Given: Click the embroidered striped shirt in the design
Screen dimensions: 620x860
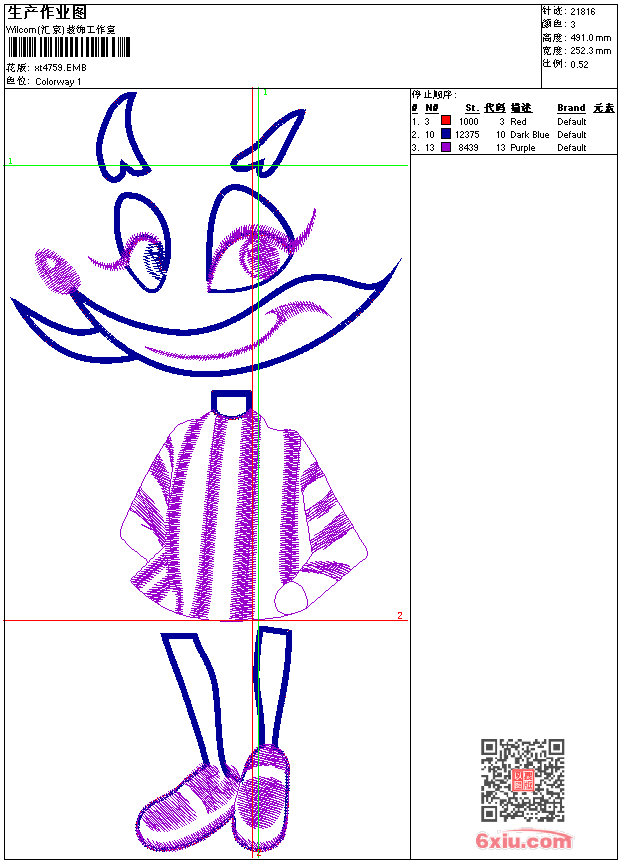Looking at the screenshot, I should click(x=244, y=516).
